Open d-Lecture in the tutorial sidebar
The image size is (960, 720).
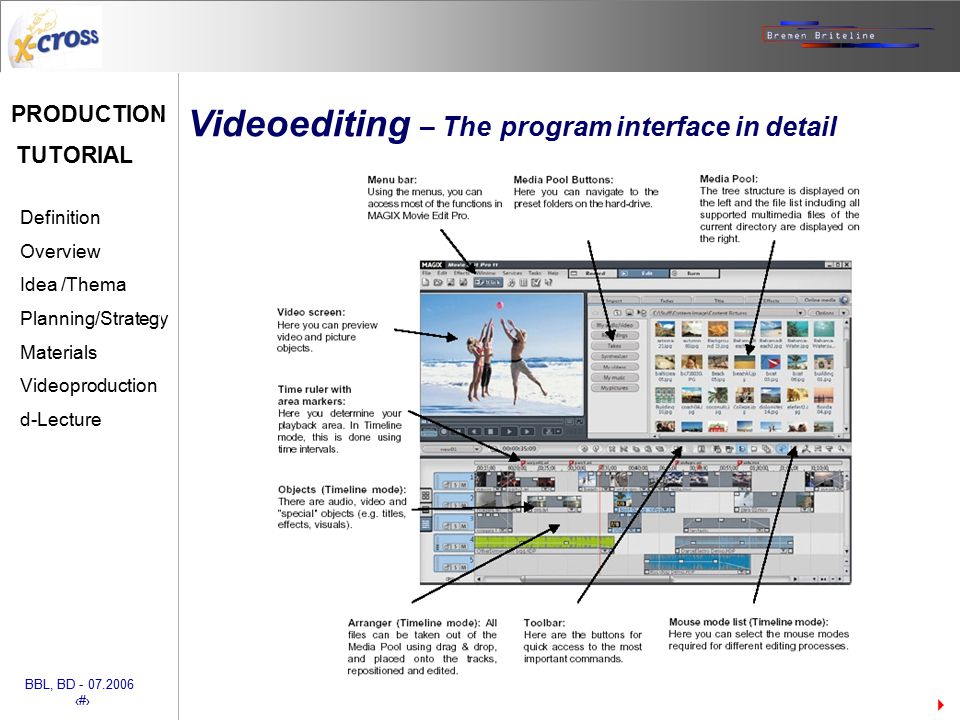point(61,419)
